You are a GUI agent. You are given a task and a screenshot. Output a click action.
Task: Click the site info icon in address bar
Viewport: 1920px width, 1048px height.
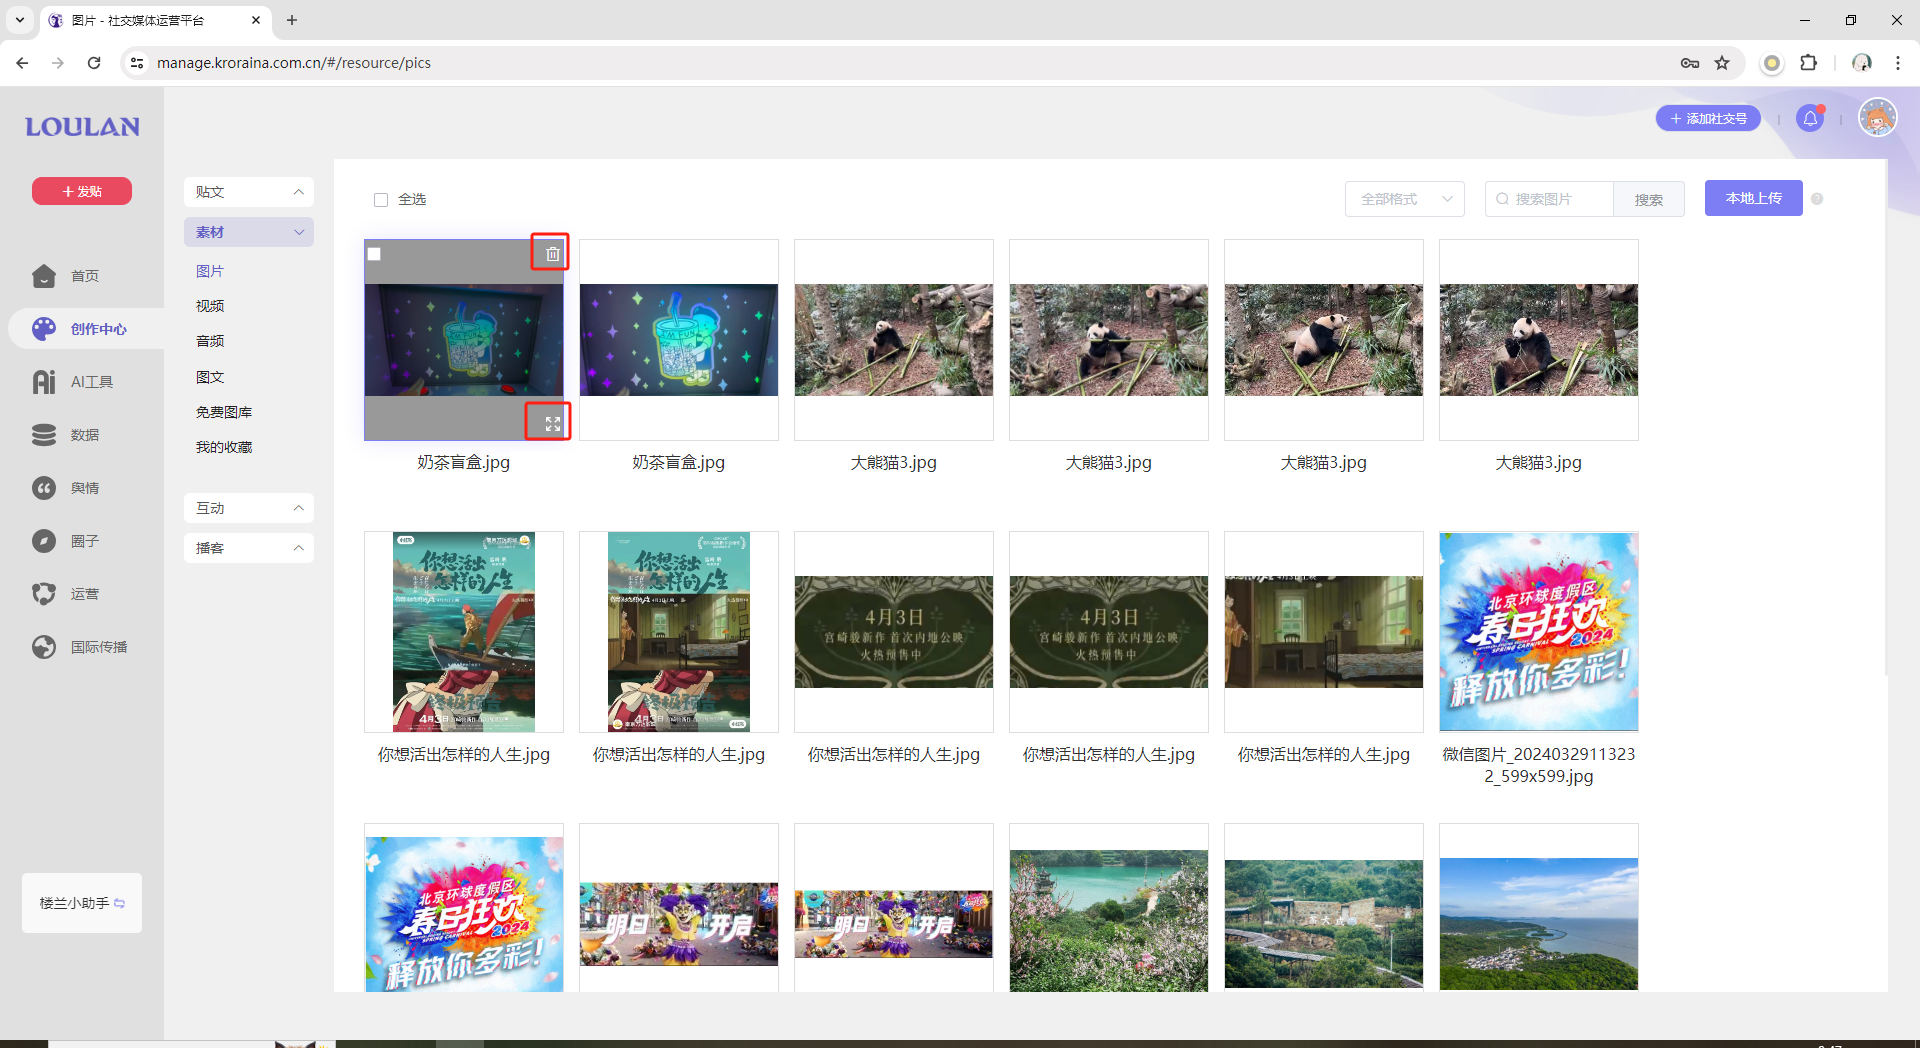[137, 63]
